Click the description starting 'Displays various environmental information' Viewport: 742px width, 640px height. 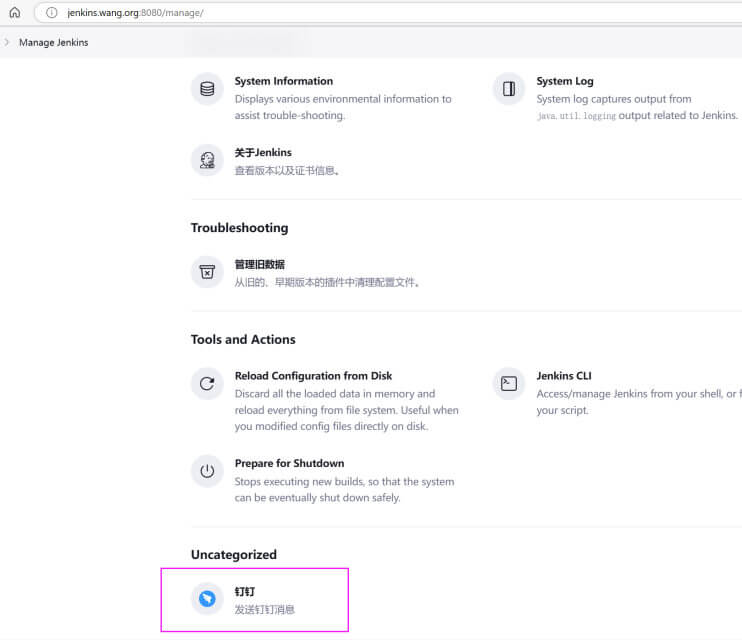coord(343,107)
